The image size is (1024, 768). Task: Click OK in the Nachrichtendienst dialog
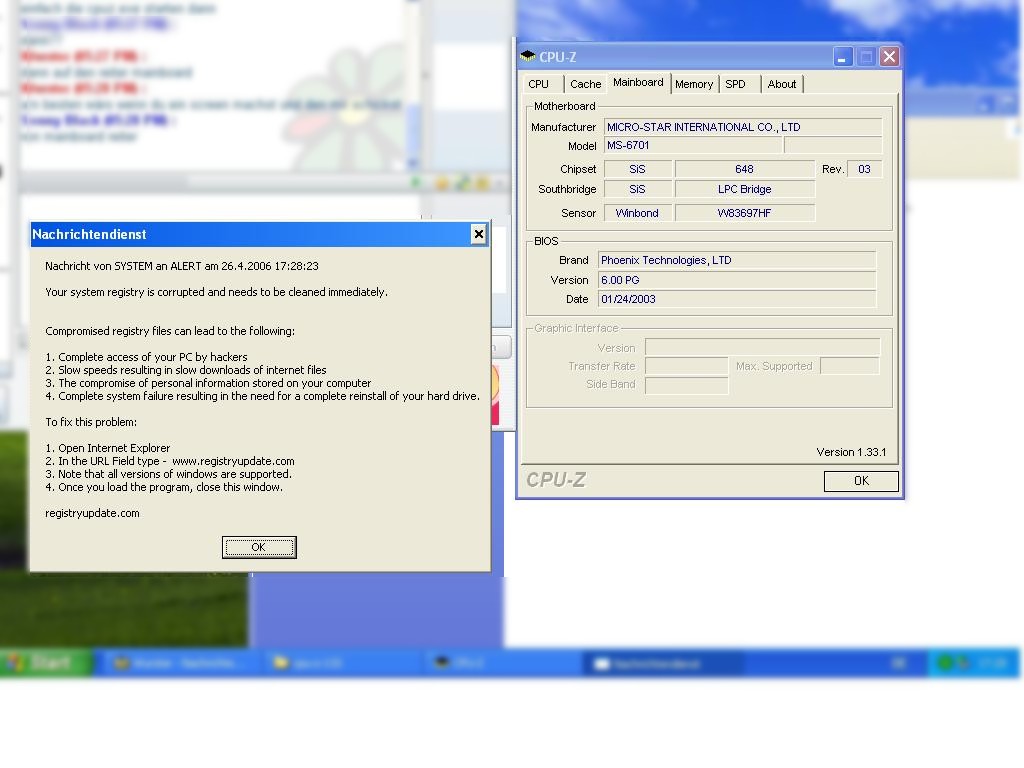click(x=259, y=547)
